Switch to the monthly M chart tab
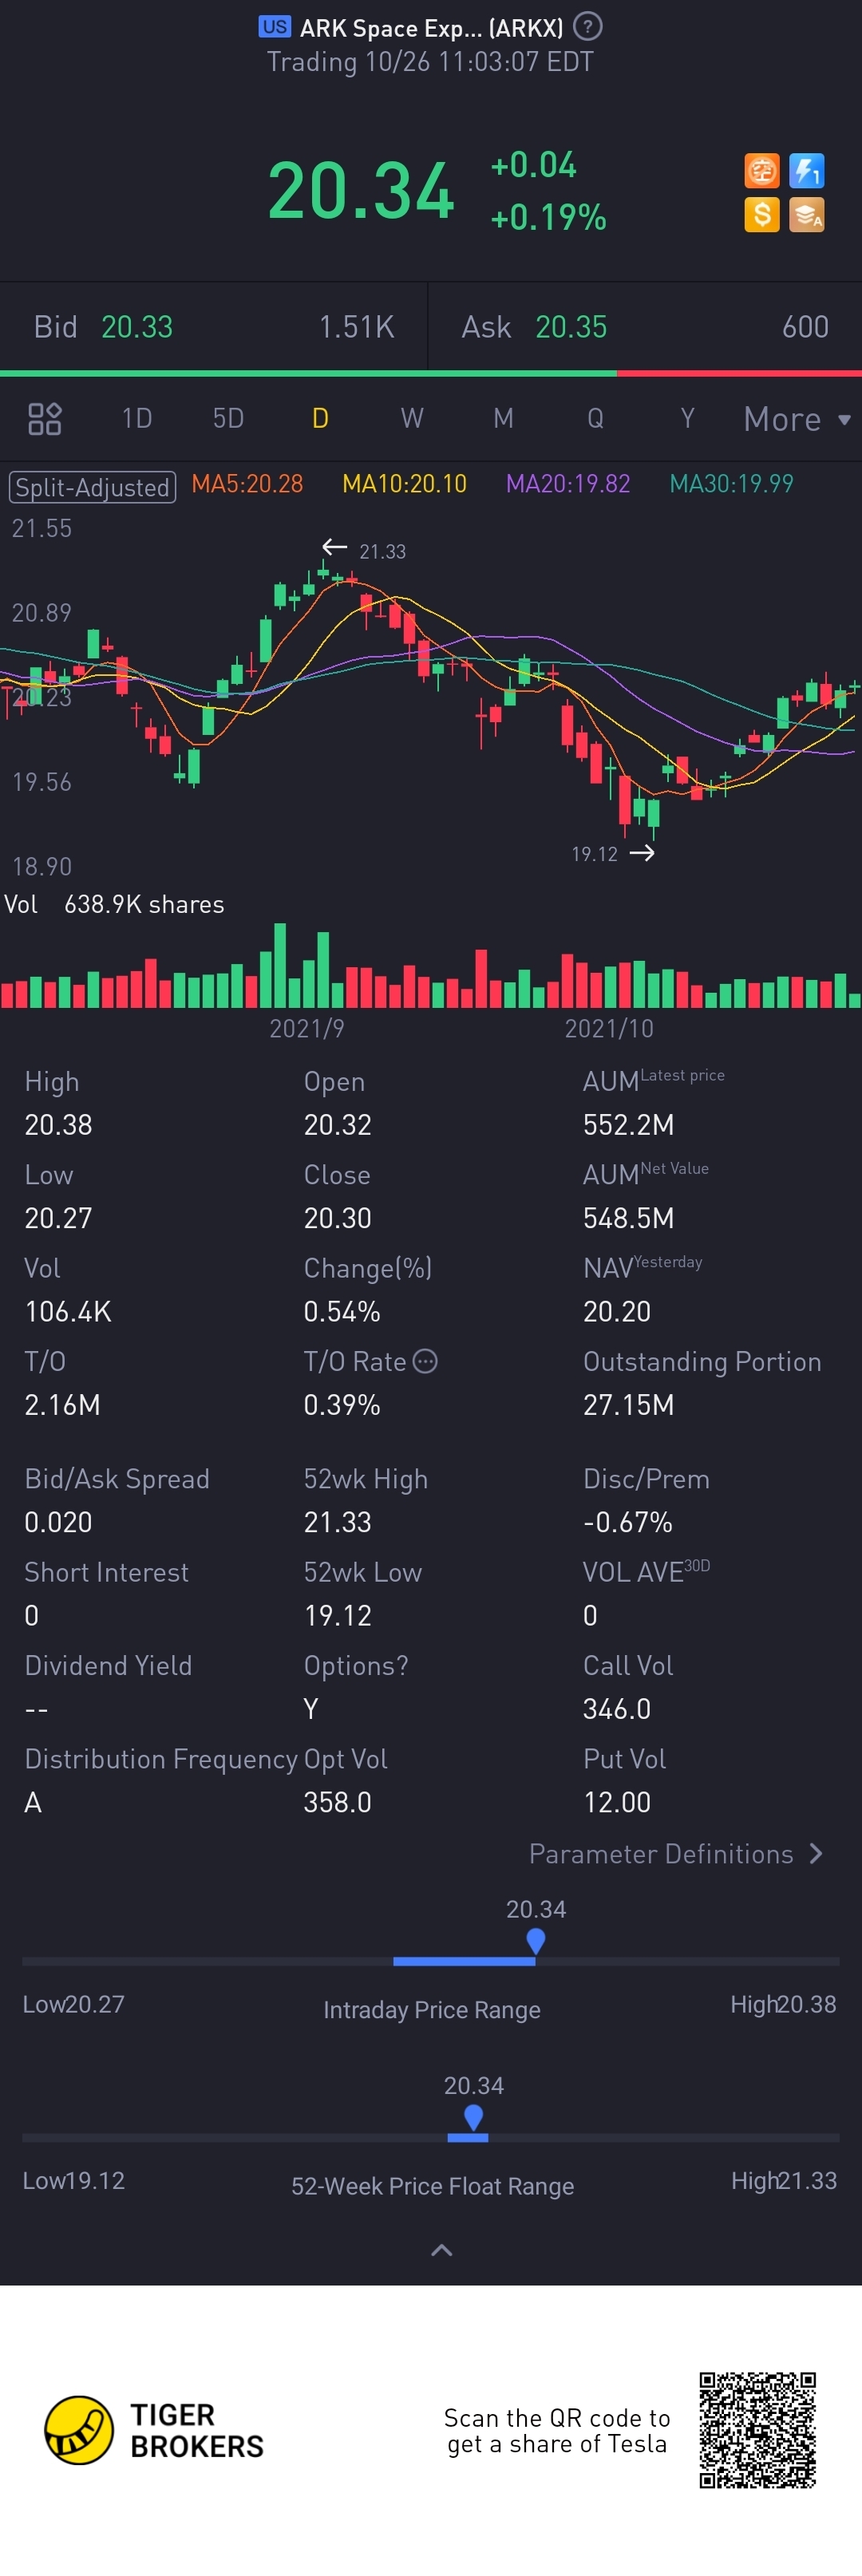 coord(503,418)
